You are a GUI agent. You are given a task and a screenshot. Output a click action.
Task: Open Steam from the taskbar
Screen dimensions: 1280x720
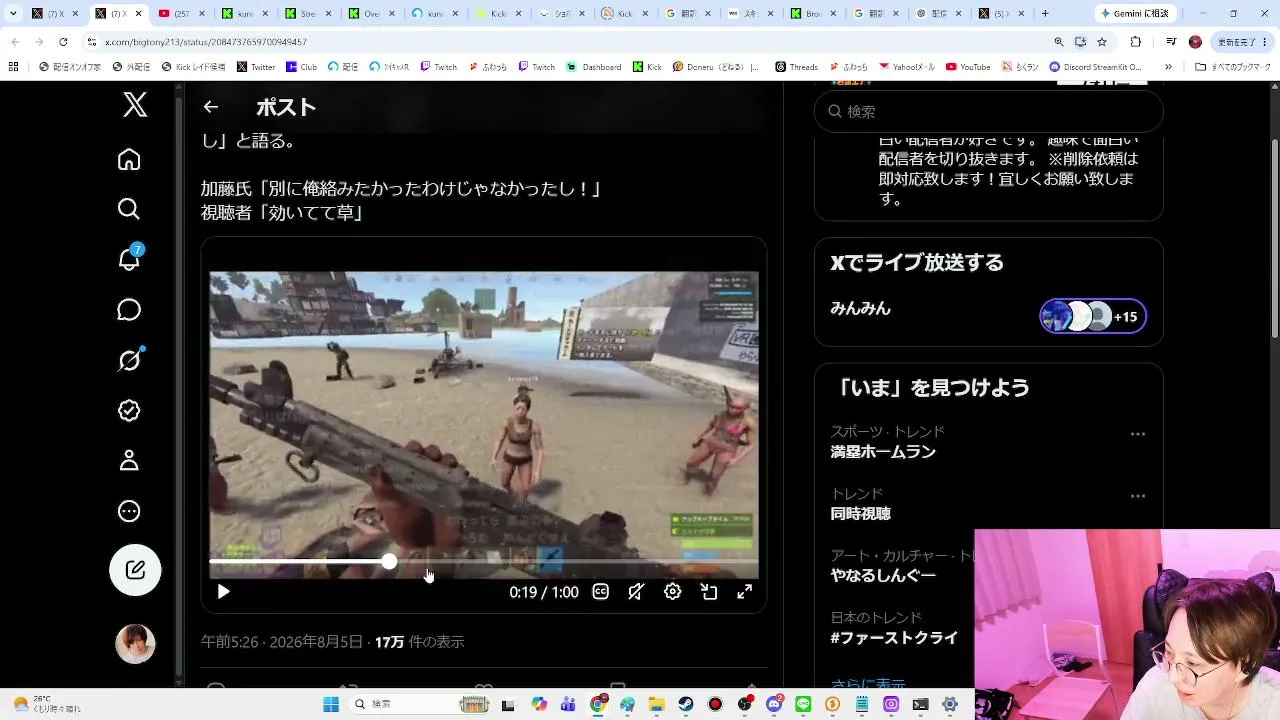point(686,704)
